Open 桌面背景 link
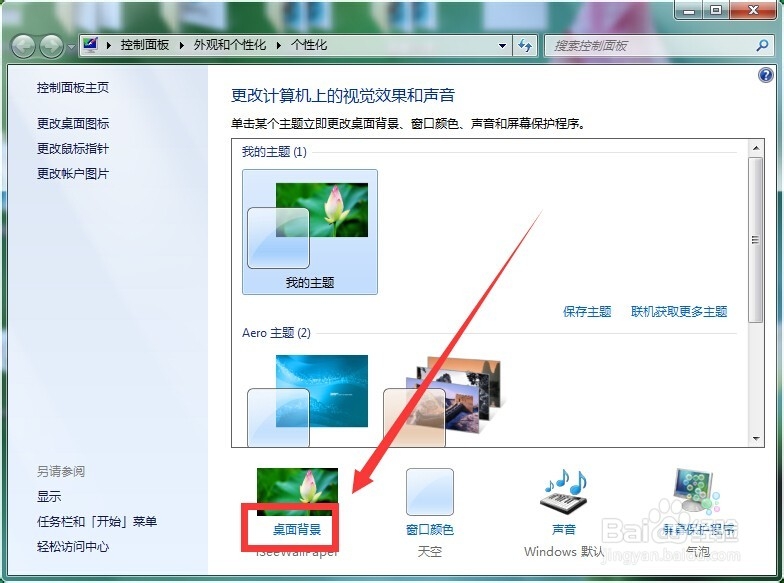Screen dimensions: 784x583 pyautogui.click(x=297, y=529)
